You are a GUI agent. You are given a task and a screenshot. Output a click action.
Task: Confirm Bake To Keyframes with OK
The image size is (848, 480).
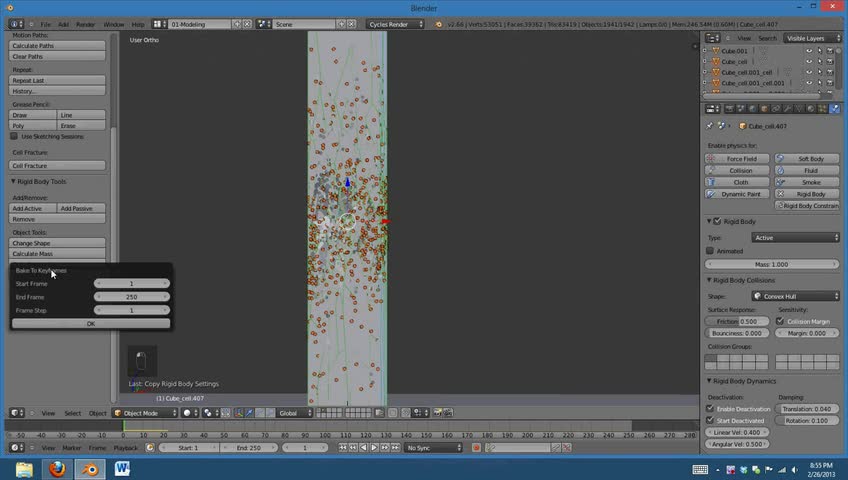[x=91, y=323]
